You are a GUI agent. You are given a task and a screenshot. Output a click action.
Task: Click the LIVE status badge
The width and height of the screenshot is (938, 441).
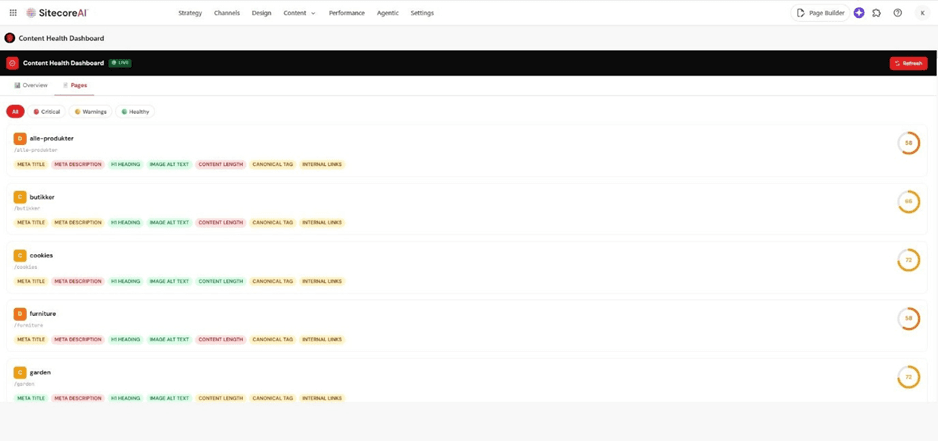click(x=120, y=63)
